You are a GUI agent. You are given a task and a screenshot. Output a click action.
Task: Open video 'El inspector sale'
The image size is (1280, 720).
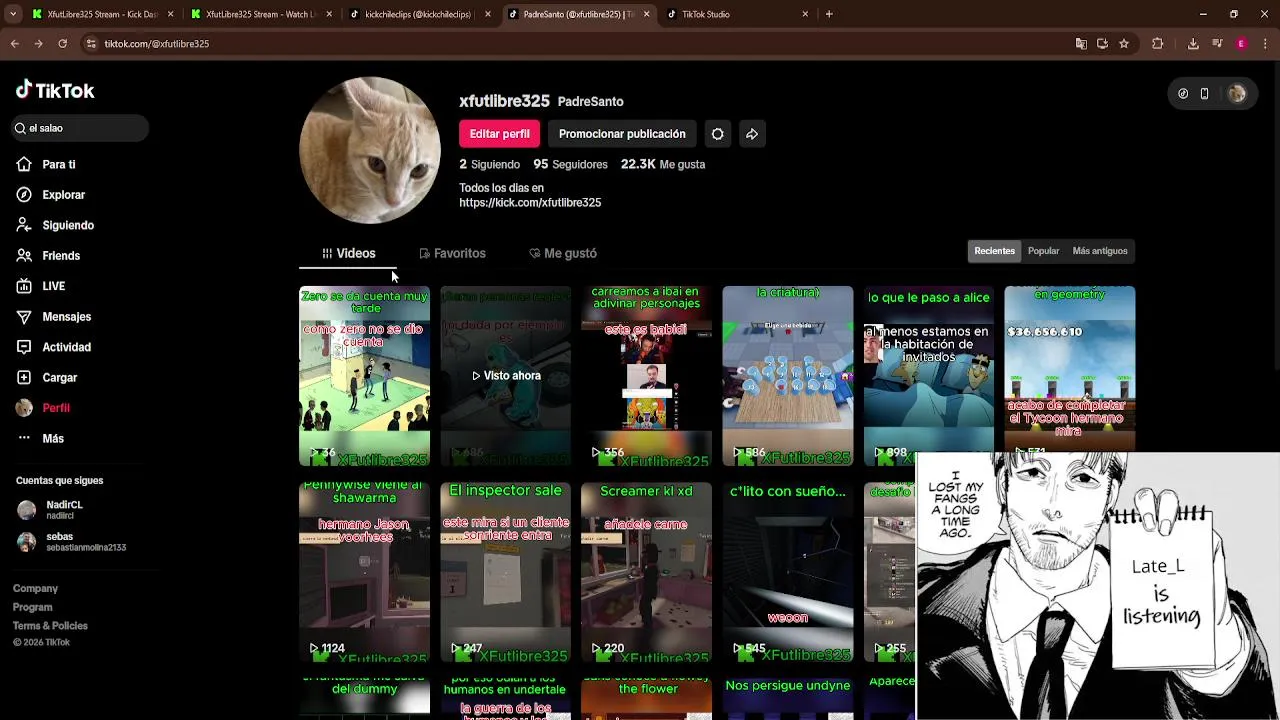point(505,572)
